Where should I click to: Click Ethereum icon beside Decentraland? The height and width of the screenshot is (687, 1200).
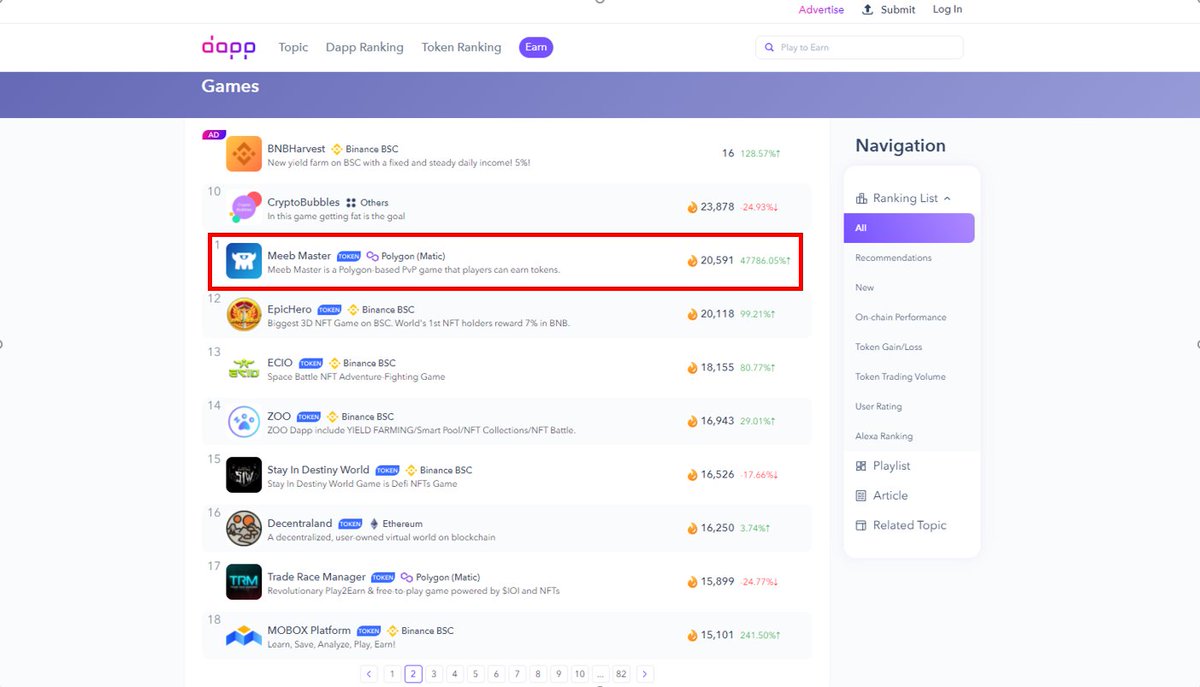point(374,523)
